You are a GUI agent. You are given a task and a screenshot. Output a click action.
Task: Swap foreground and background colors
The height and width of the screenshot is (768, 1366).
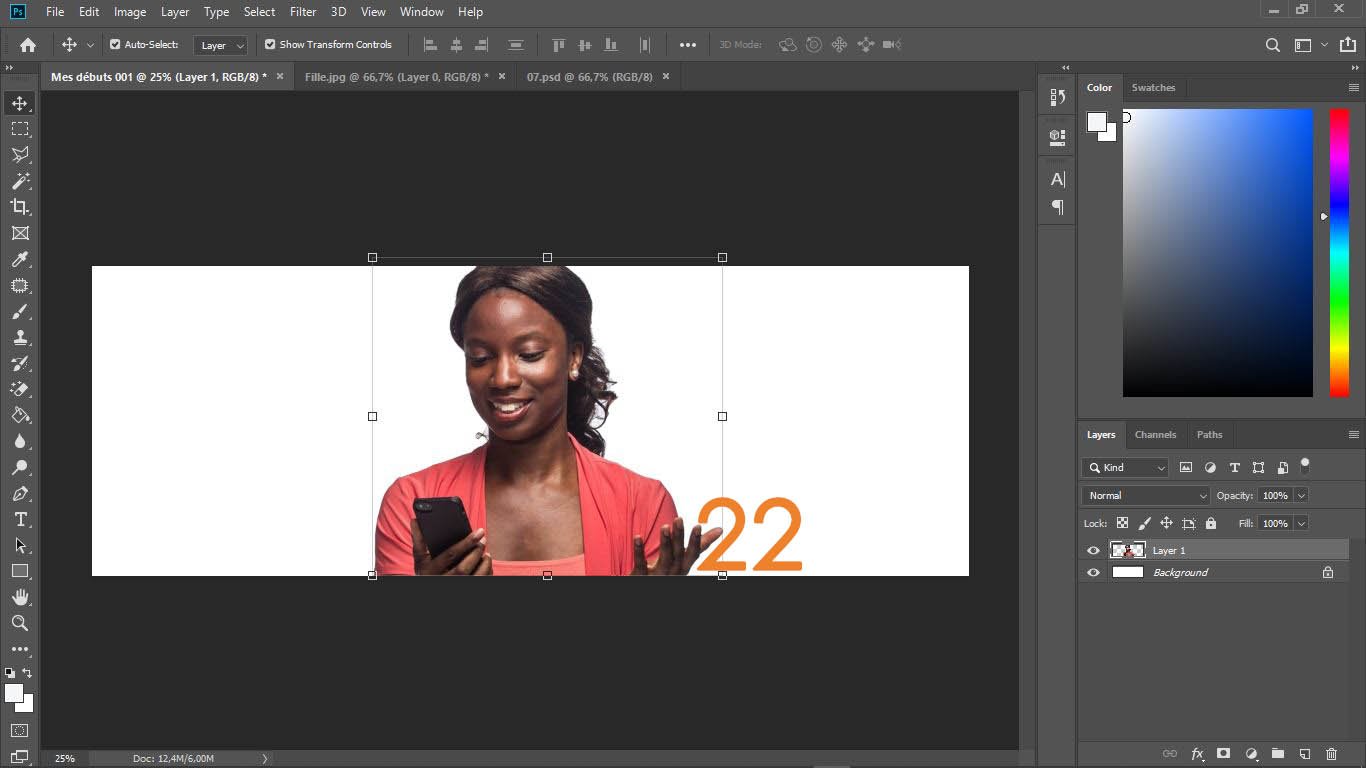tap(27, 673)
